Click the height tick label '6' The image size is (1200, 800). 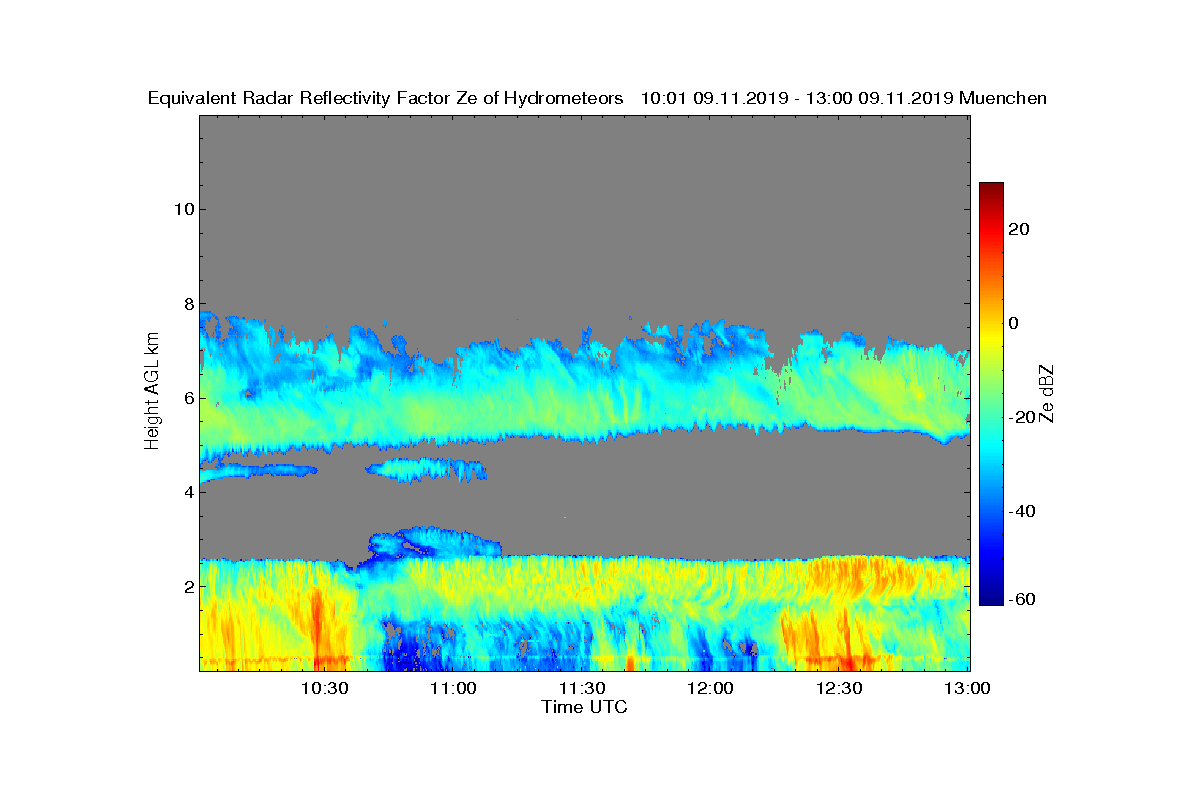point(187,398)
